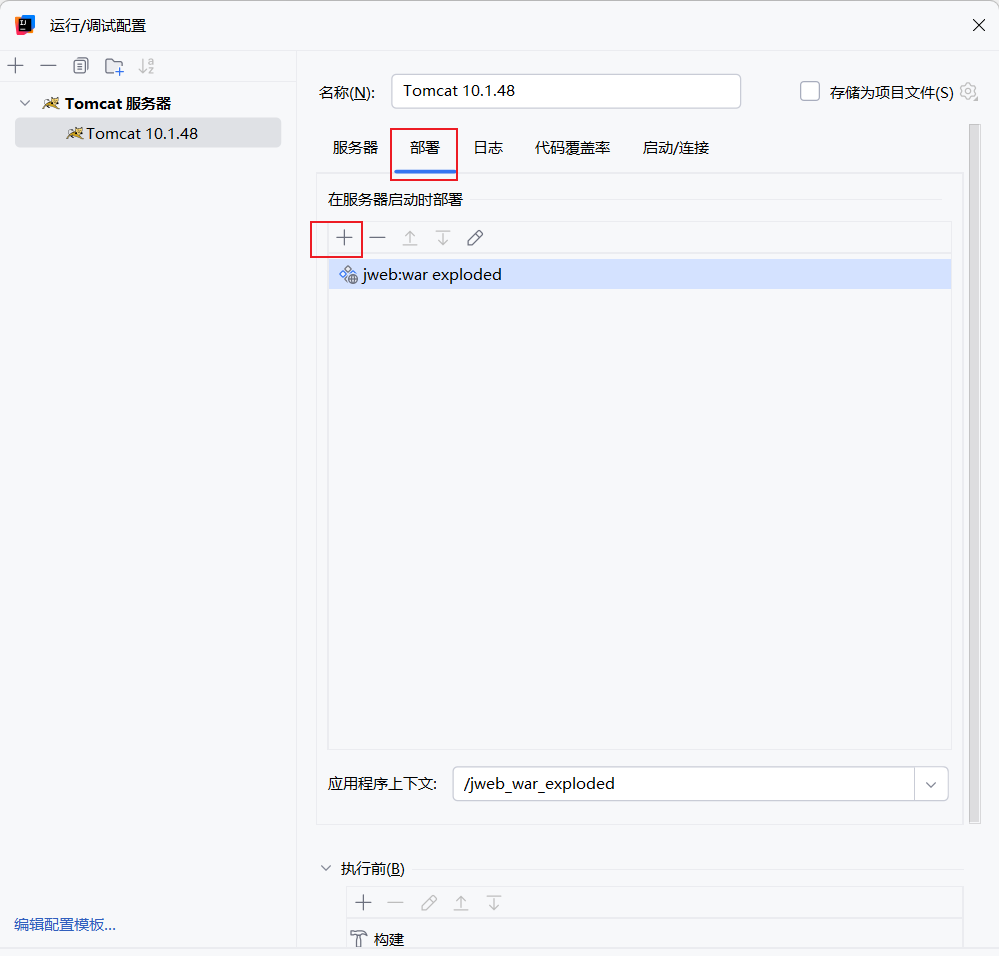
Task: Move deployment artifact up
Action: tap(410, 238)
